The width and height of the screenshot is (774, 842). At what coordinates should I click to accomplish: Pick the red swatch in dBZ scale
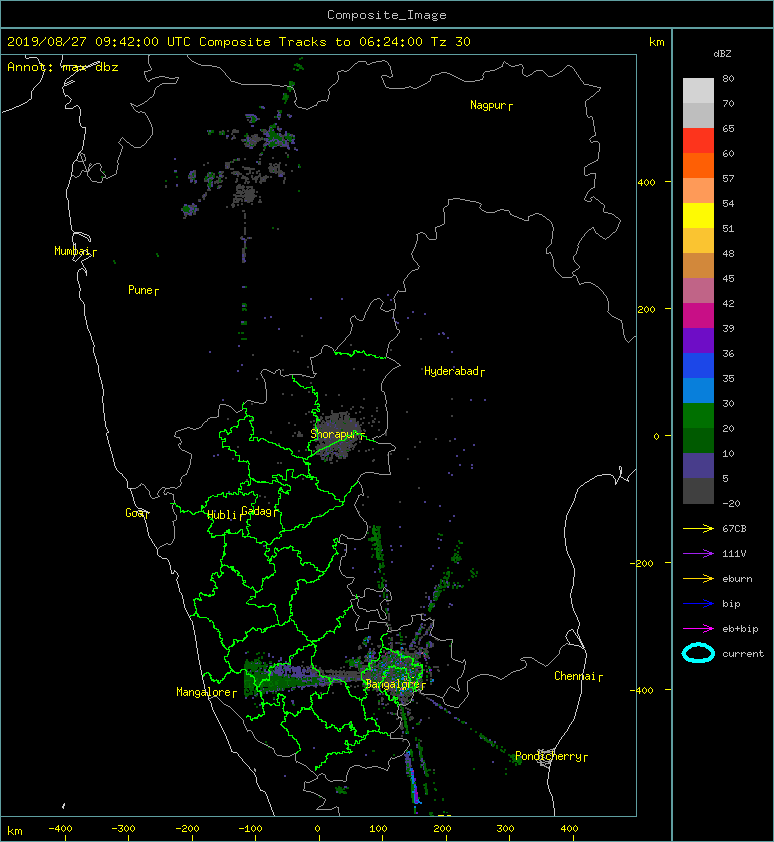click(698, 141)
